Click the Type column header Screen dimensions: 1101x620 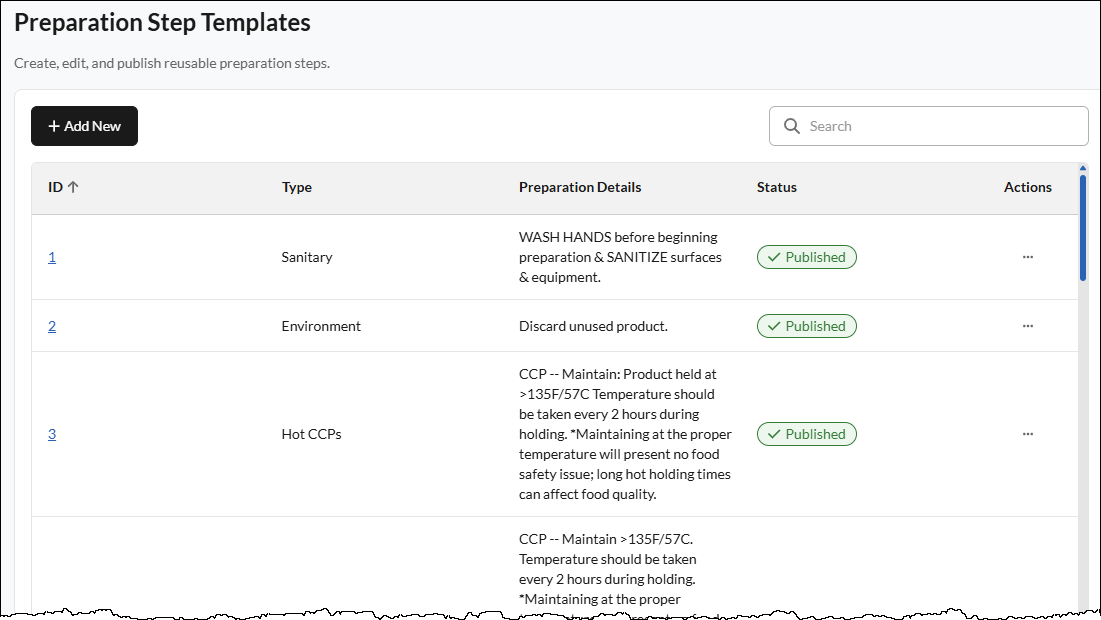(x=297, y=187)
